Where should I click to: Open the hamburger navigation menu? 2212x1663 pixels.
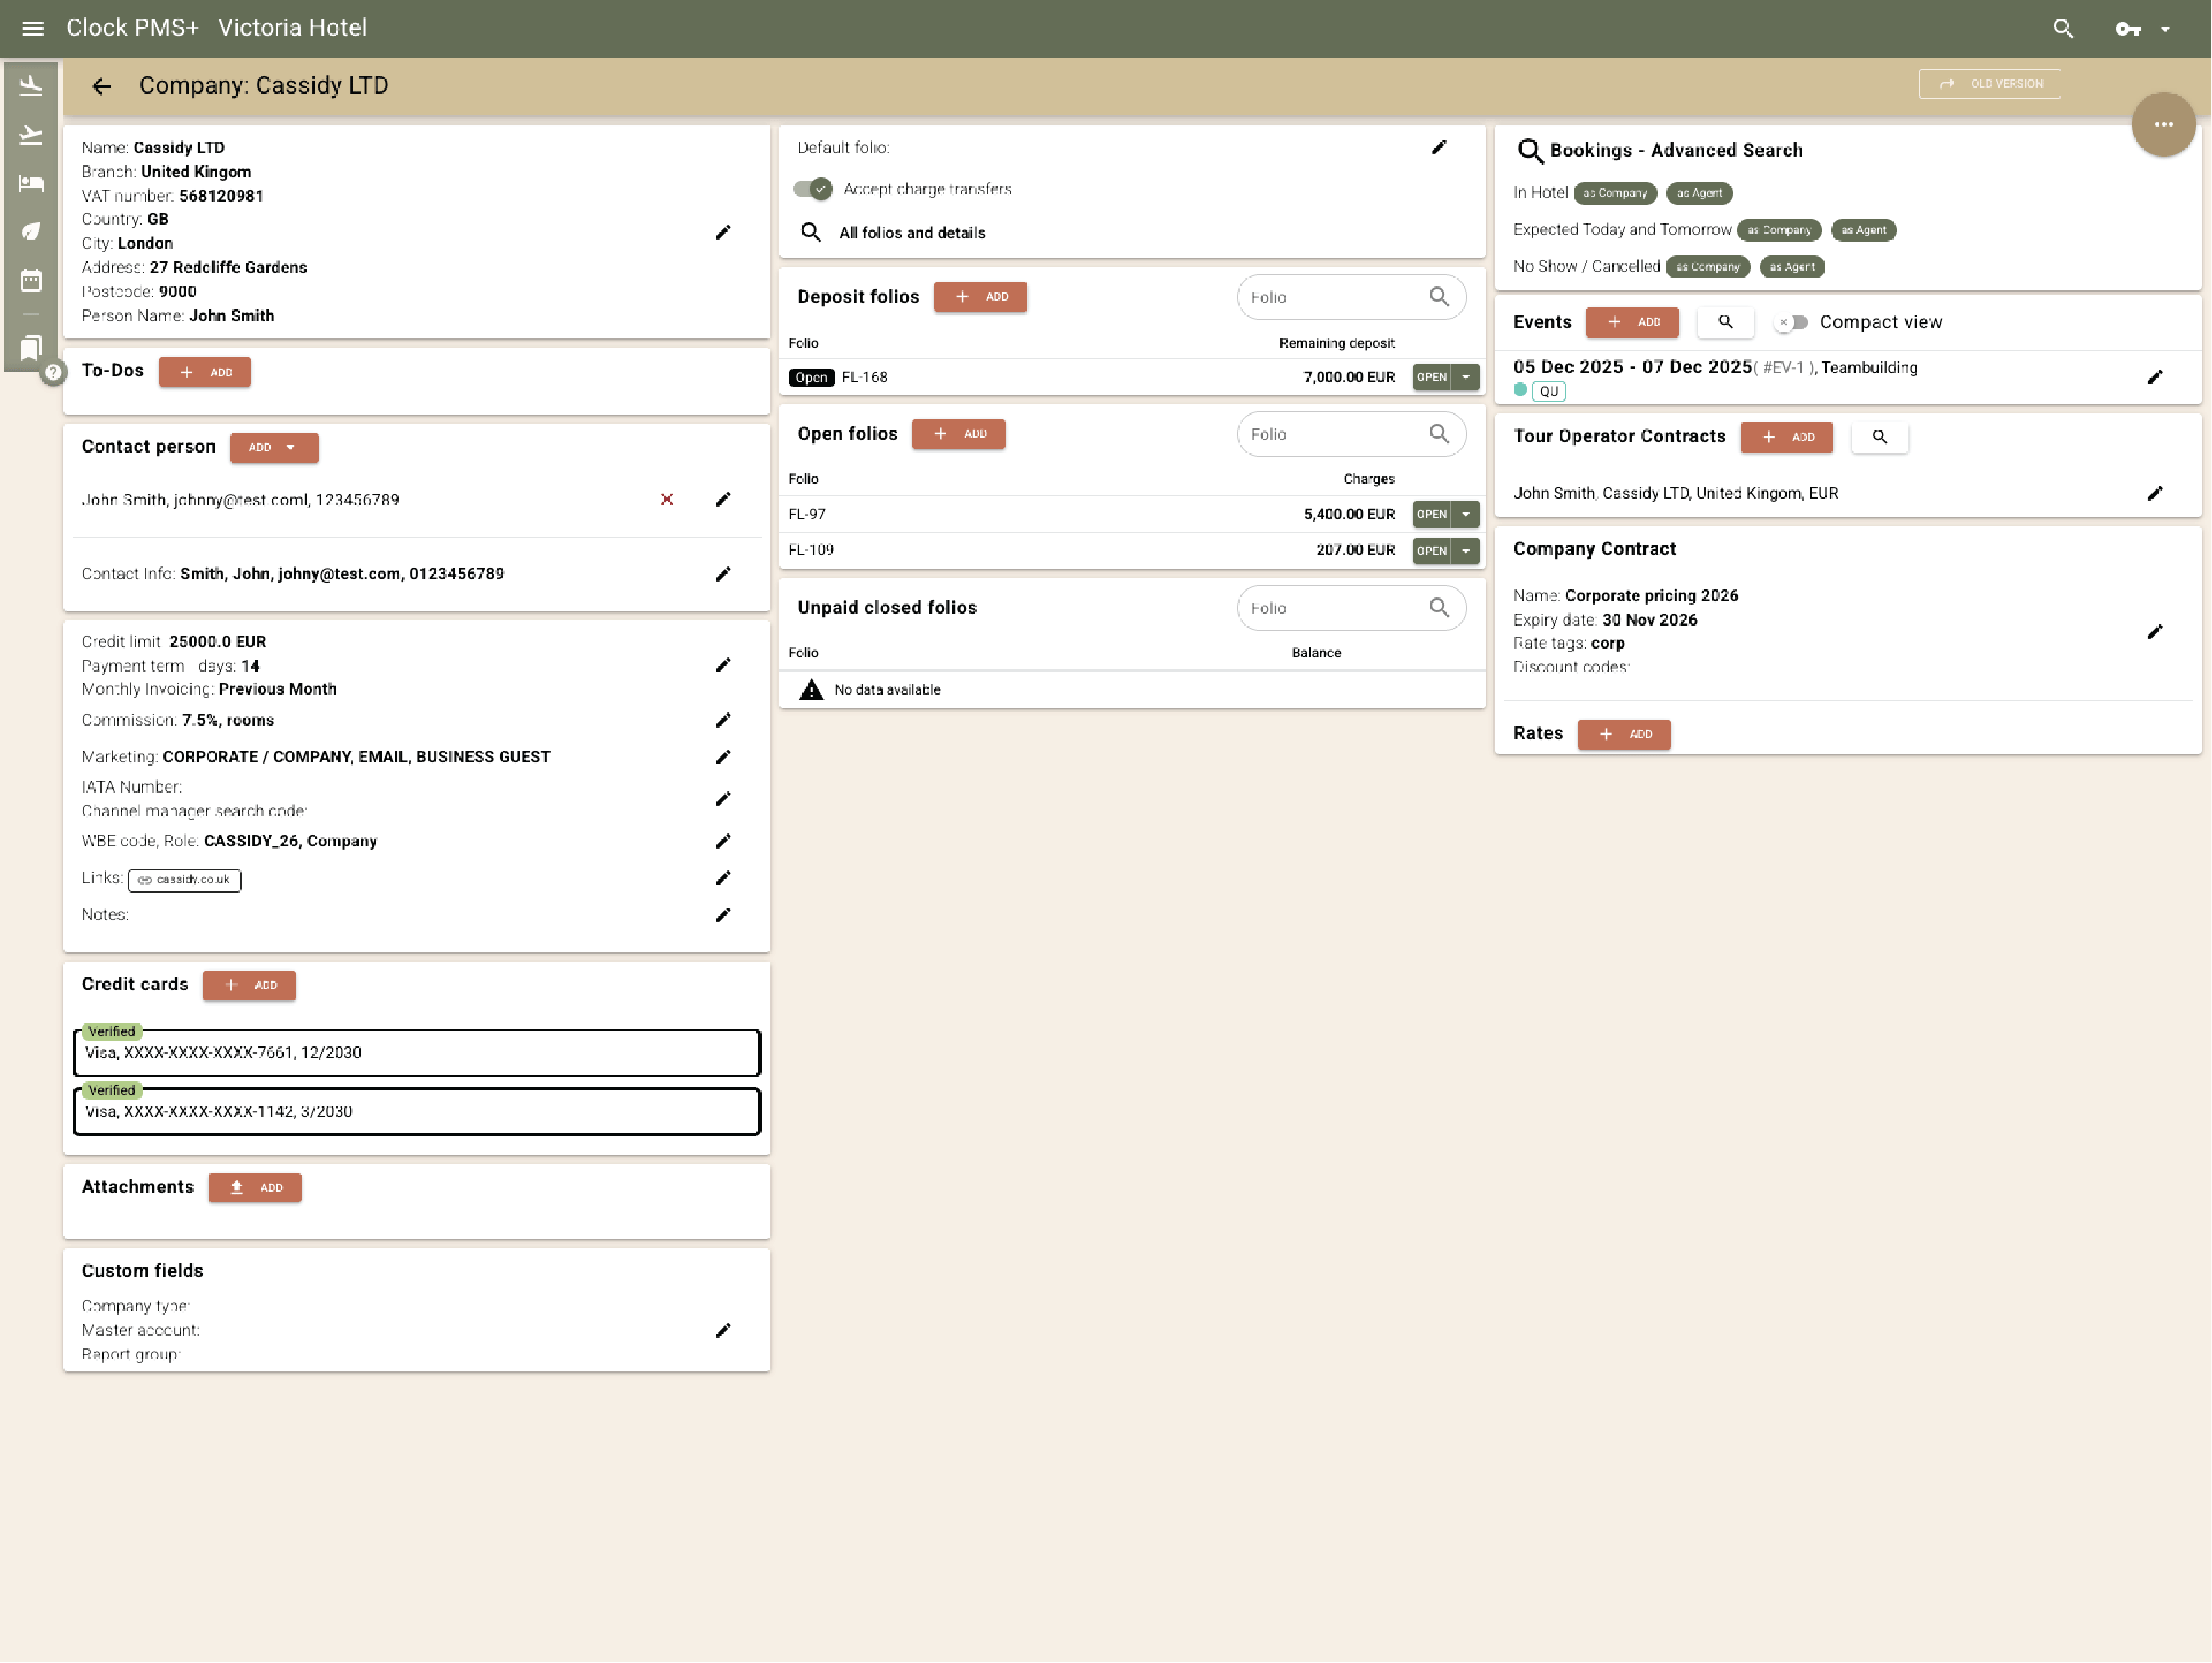(32, 28)
